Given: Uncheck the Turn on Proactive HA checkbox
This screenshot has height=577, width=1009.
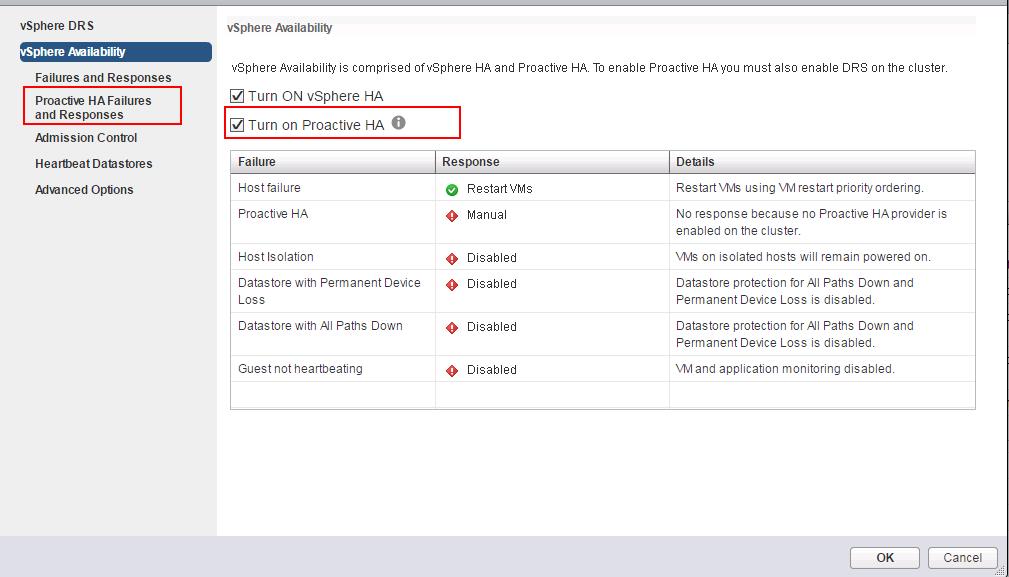Looking at the screenshot, I should click(237, 125).
